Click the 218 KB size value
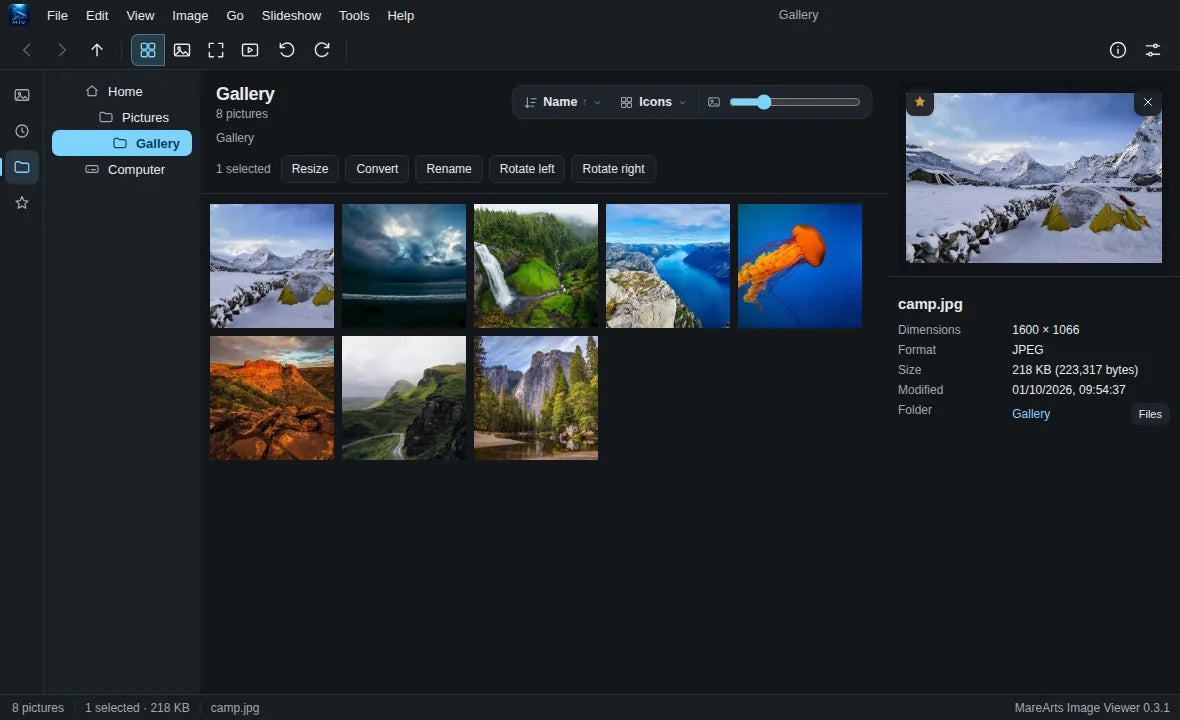Image resolution: width=1180 pixels, height=720 pixels. pyautogui.click(x=1075, y=369)
